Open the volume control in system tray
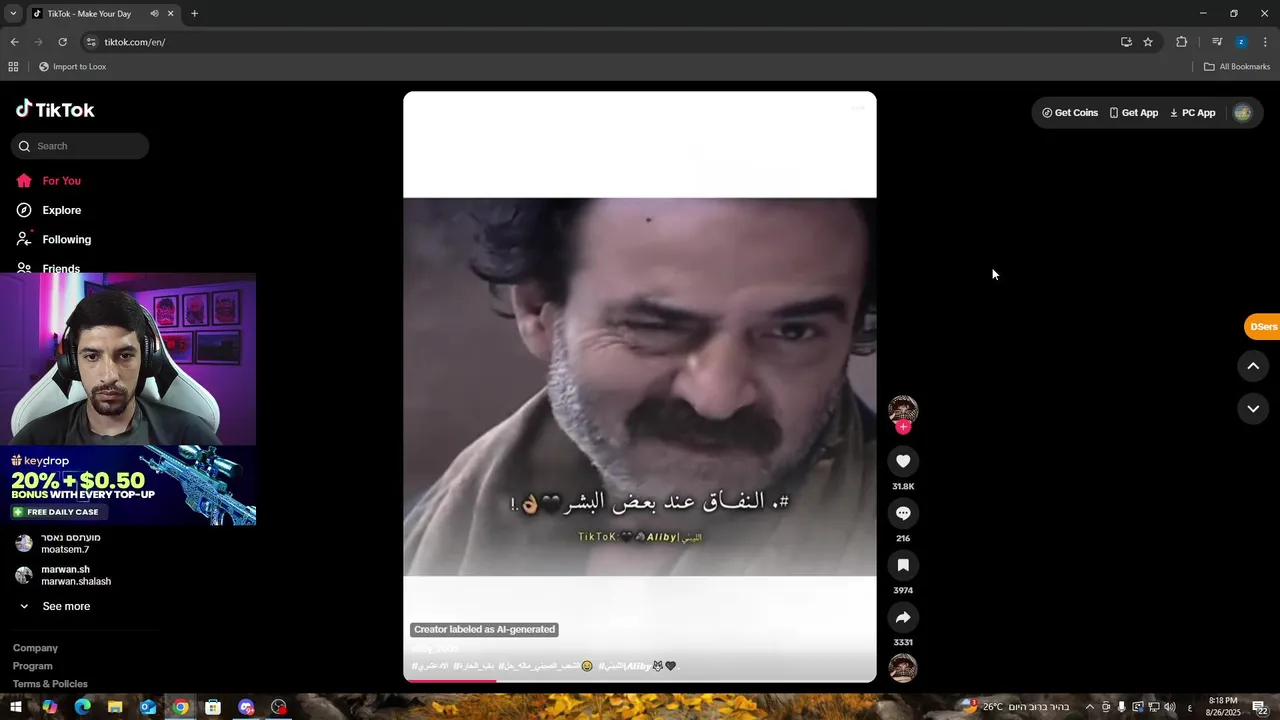 click(1169, 707)
